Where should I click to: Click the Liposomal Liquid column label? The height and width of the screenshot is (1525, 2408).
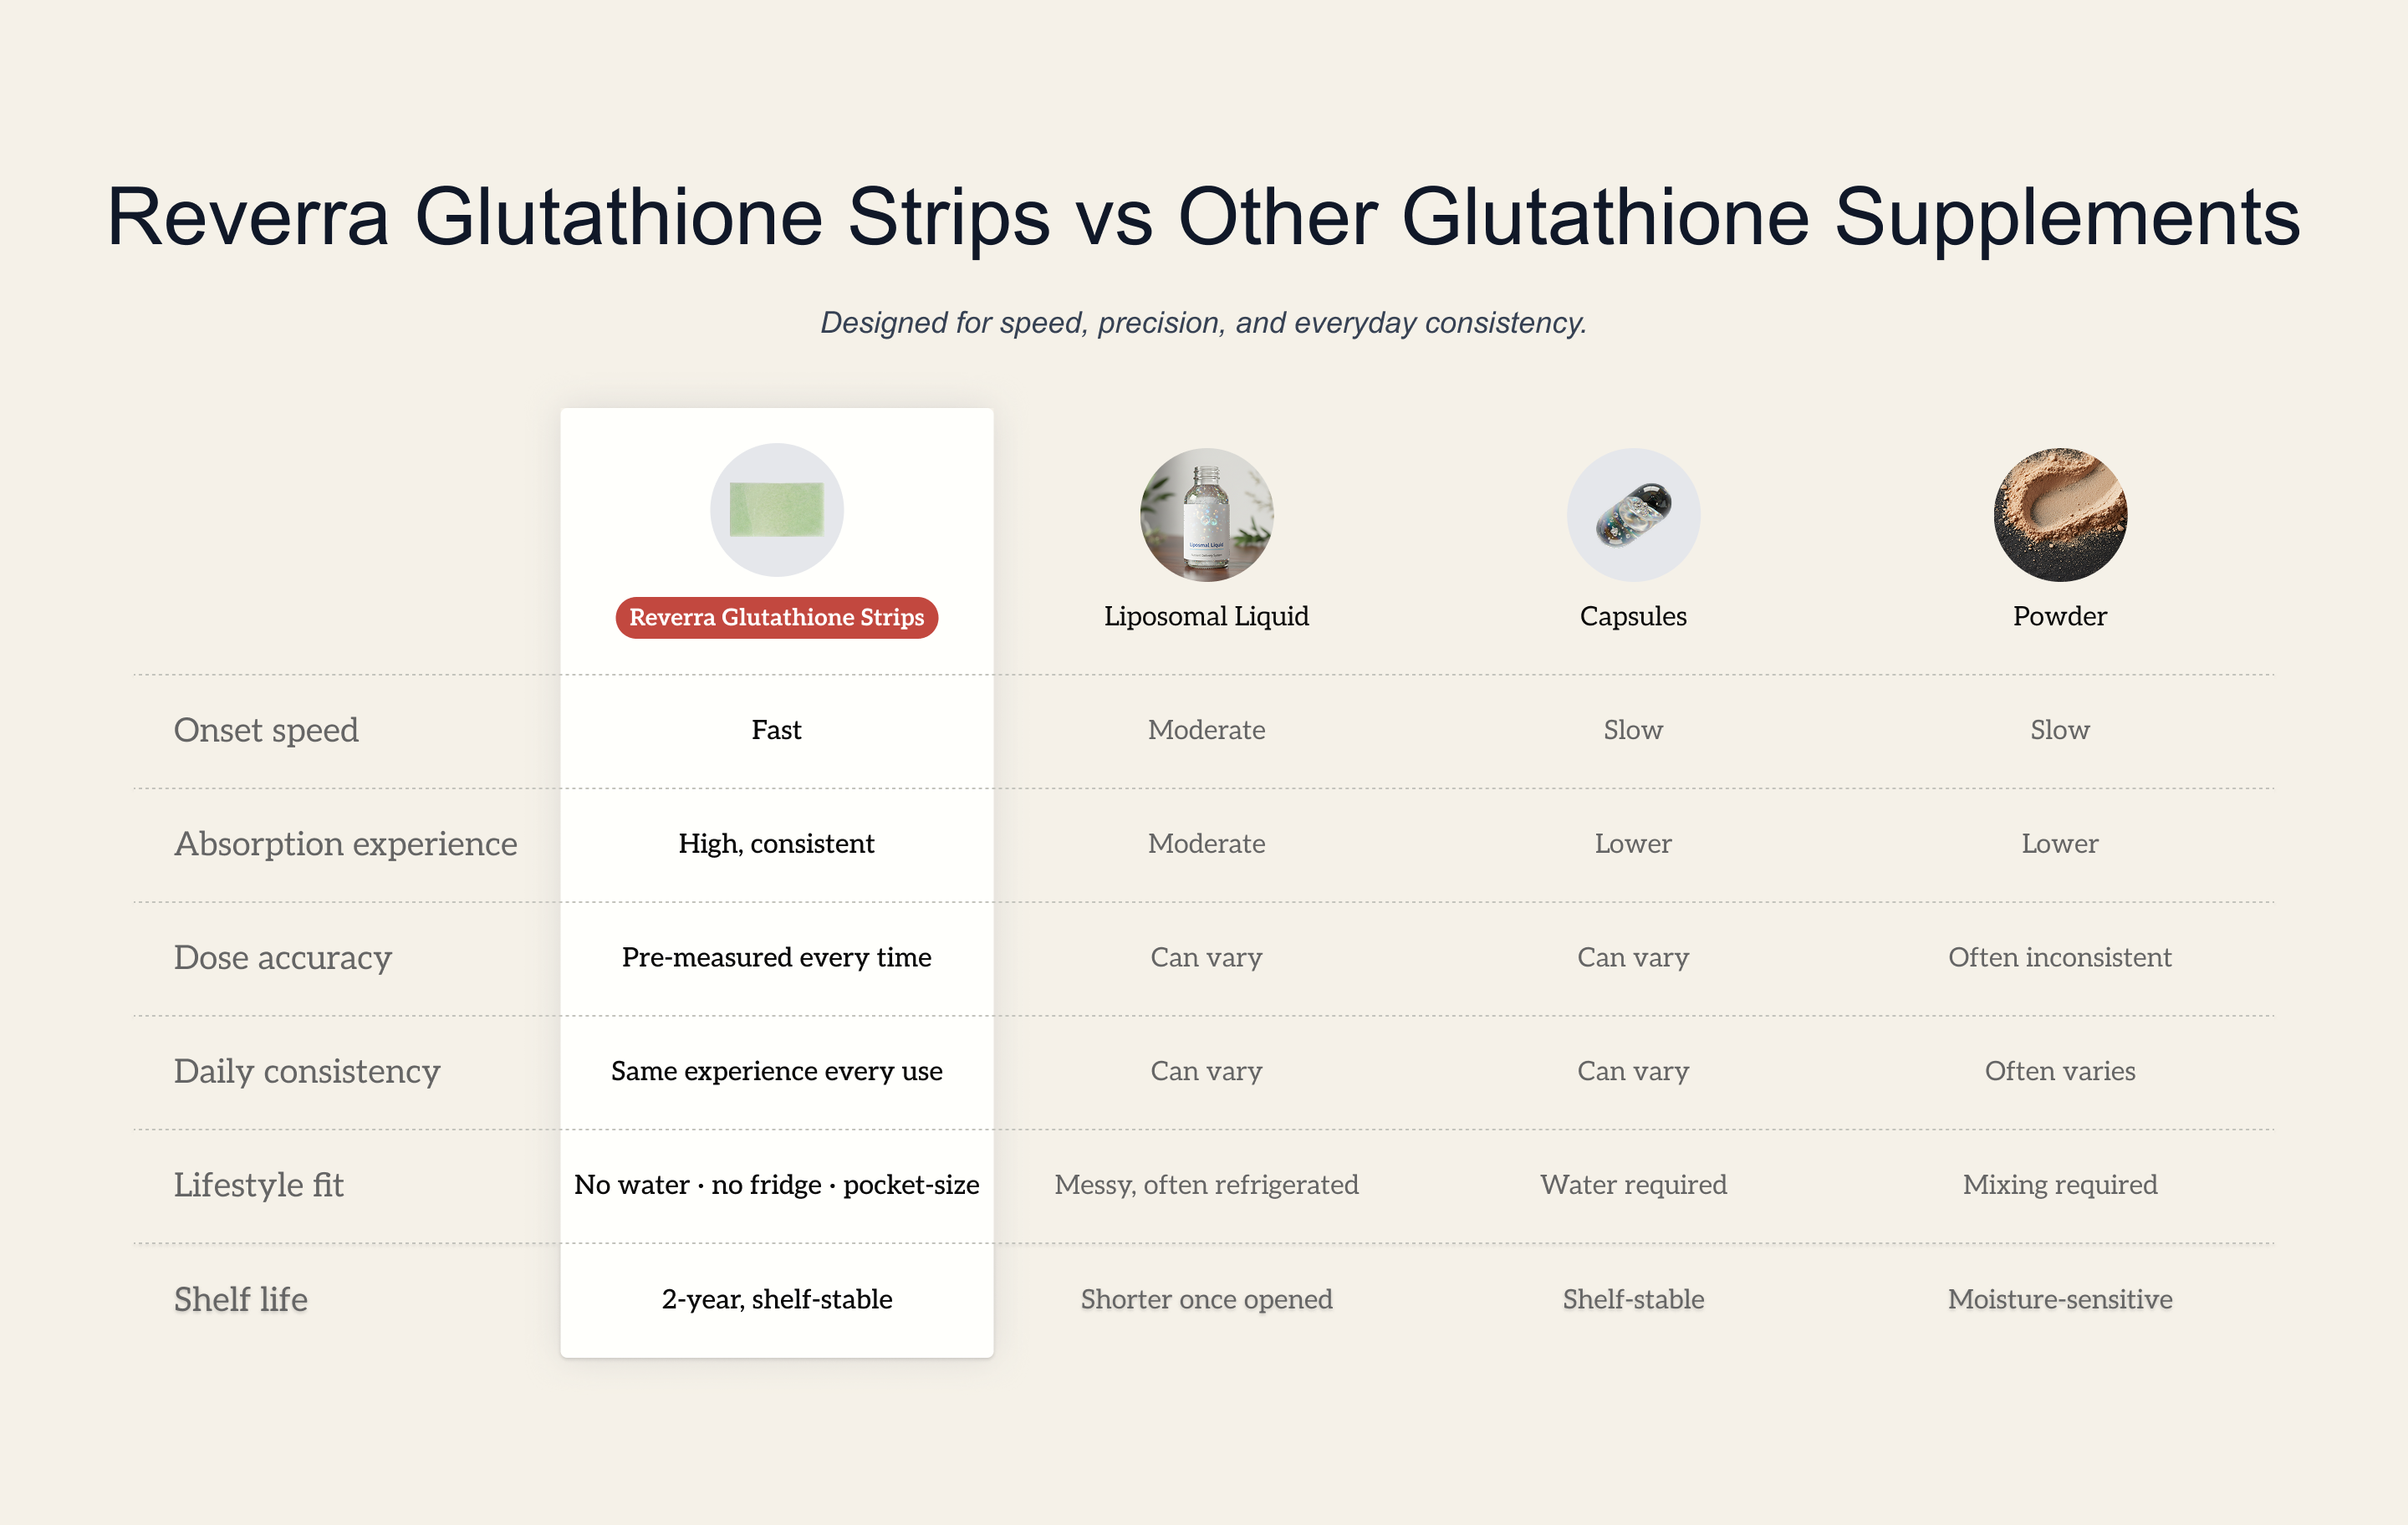[x=1206, y=616]
